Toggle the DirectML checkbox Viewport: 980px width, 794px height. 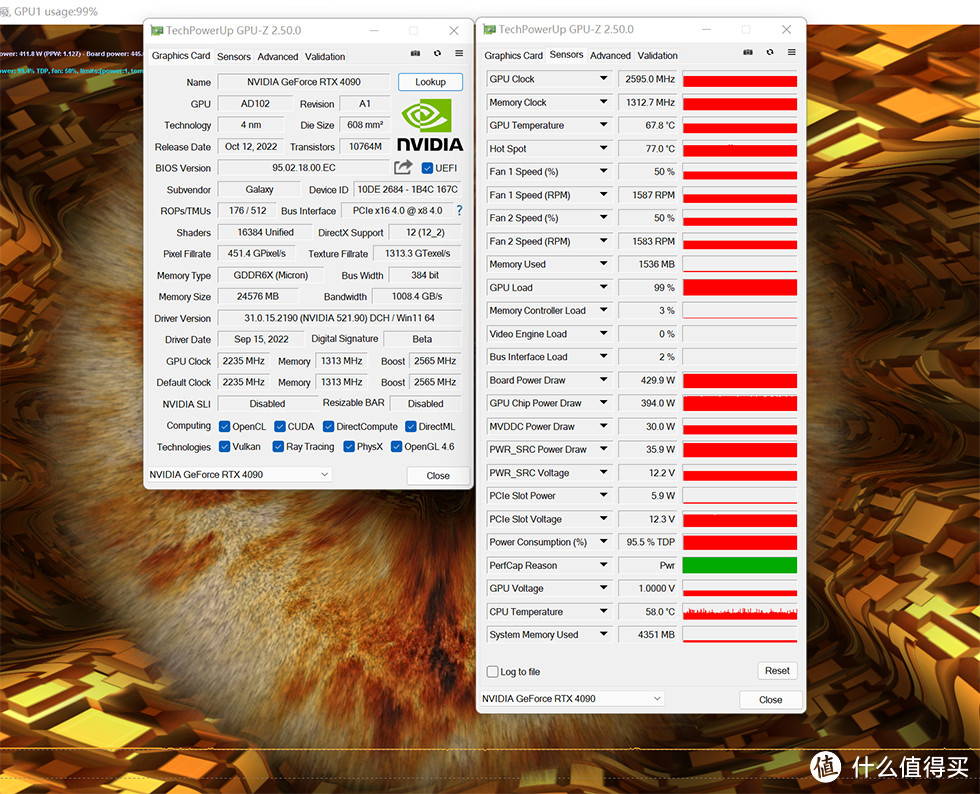pos(411,426)
